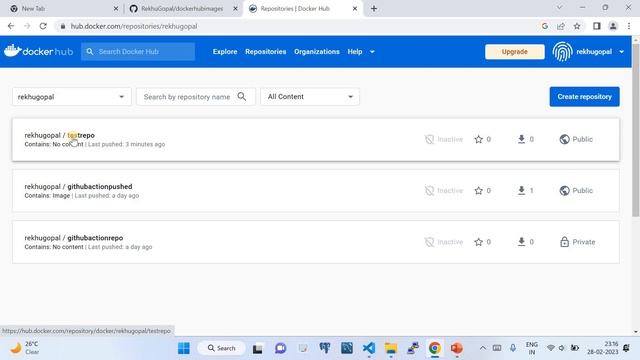Click the taskbar Search box
The height and width of the screenshot is (360, 640).
click(222, 348)
